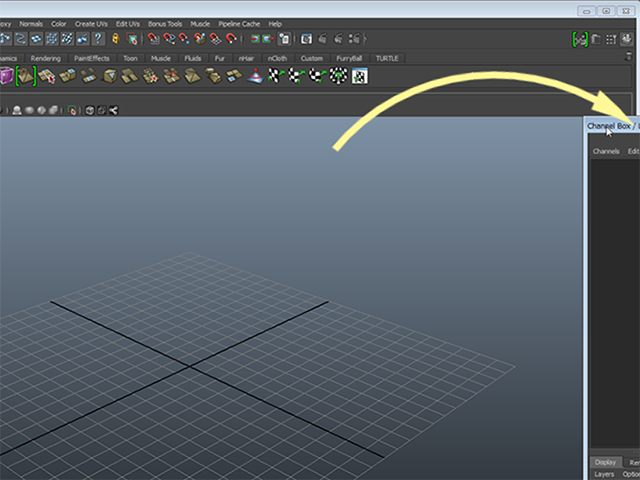The height and width of the screenshot is (480, 640).
Task: Click the green-bracketed pyramid shelf icon
Action: (26, 76)
